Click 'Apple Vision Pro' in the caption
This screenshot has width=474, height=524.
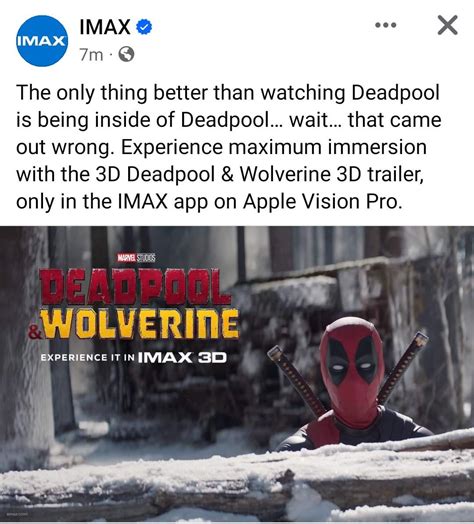[x=323, y=202]
